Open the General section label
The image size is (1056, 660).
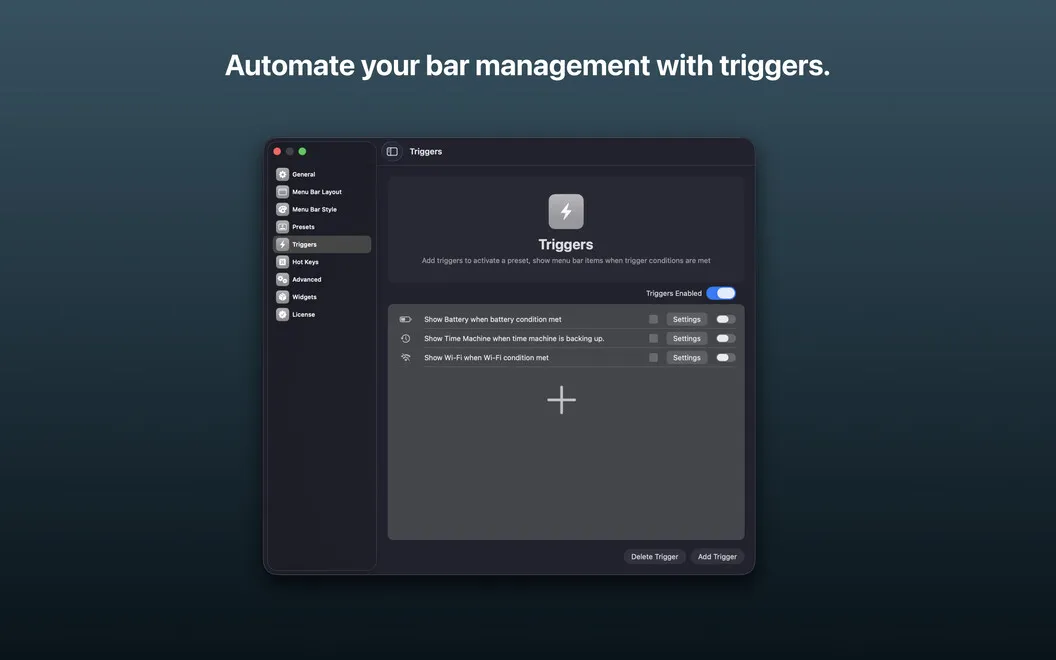304,174
